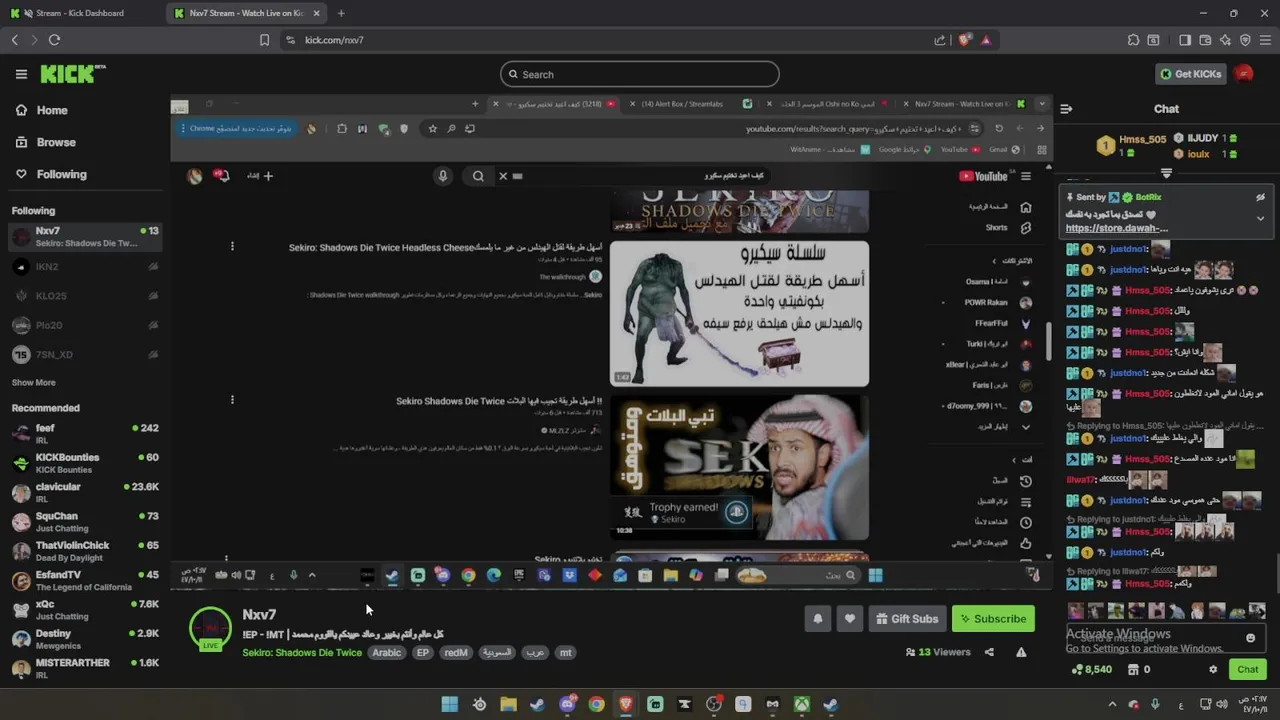Open the browser main menu
1280x720 pixels.
[1264, 40]
